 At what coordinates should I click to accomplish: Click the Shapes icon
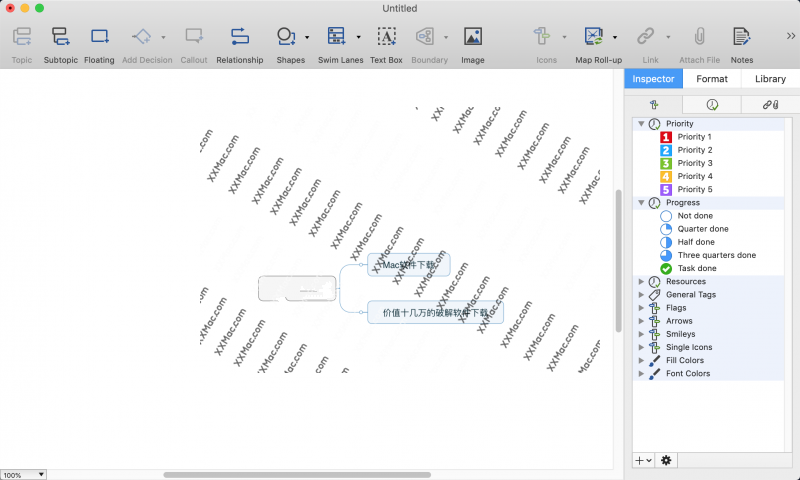[286, 37]
